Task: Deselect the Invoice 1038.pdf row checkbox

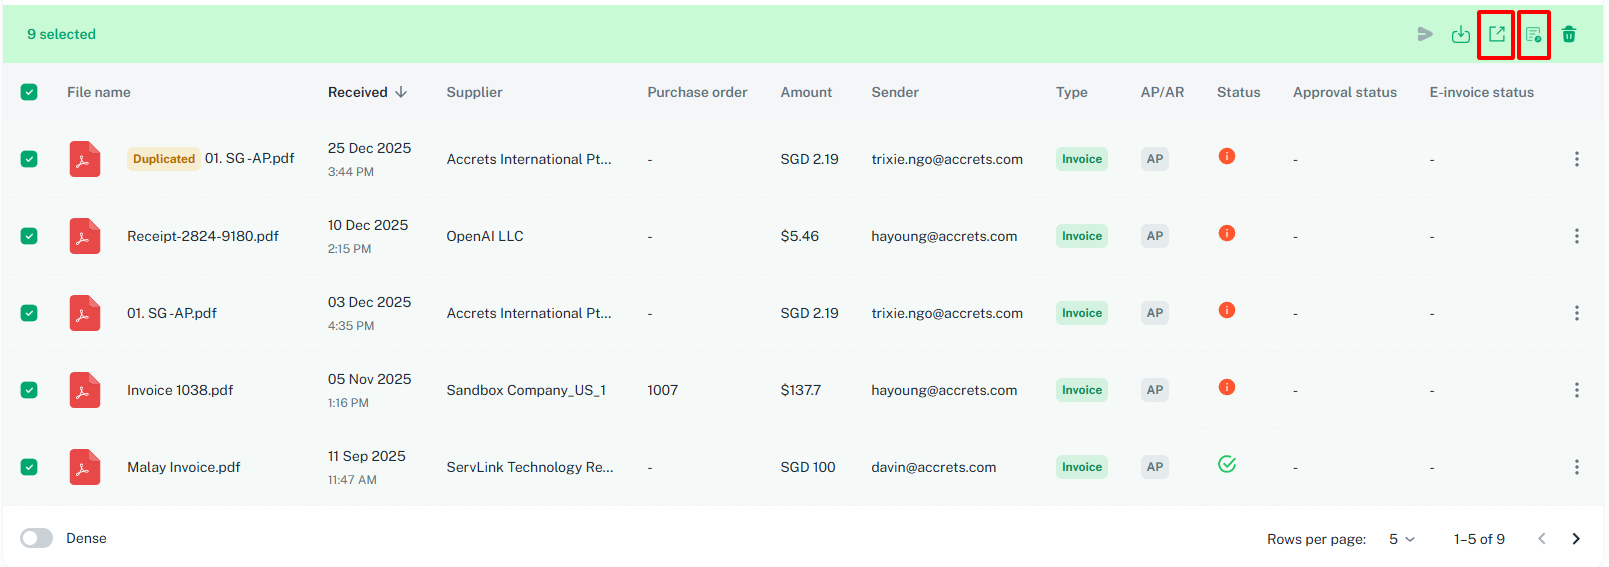Action: [29, 390]
